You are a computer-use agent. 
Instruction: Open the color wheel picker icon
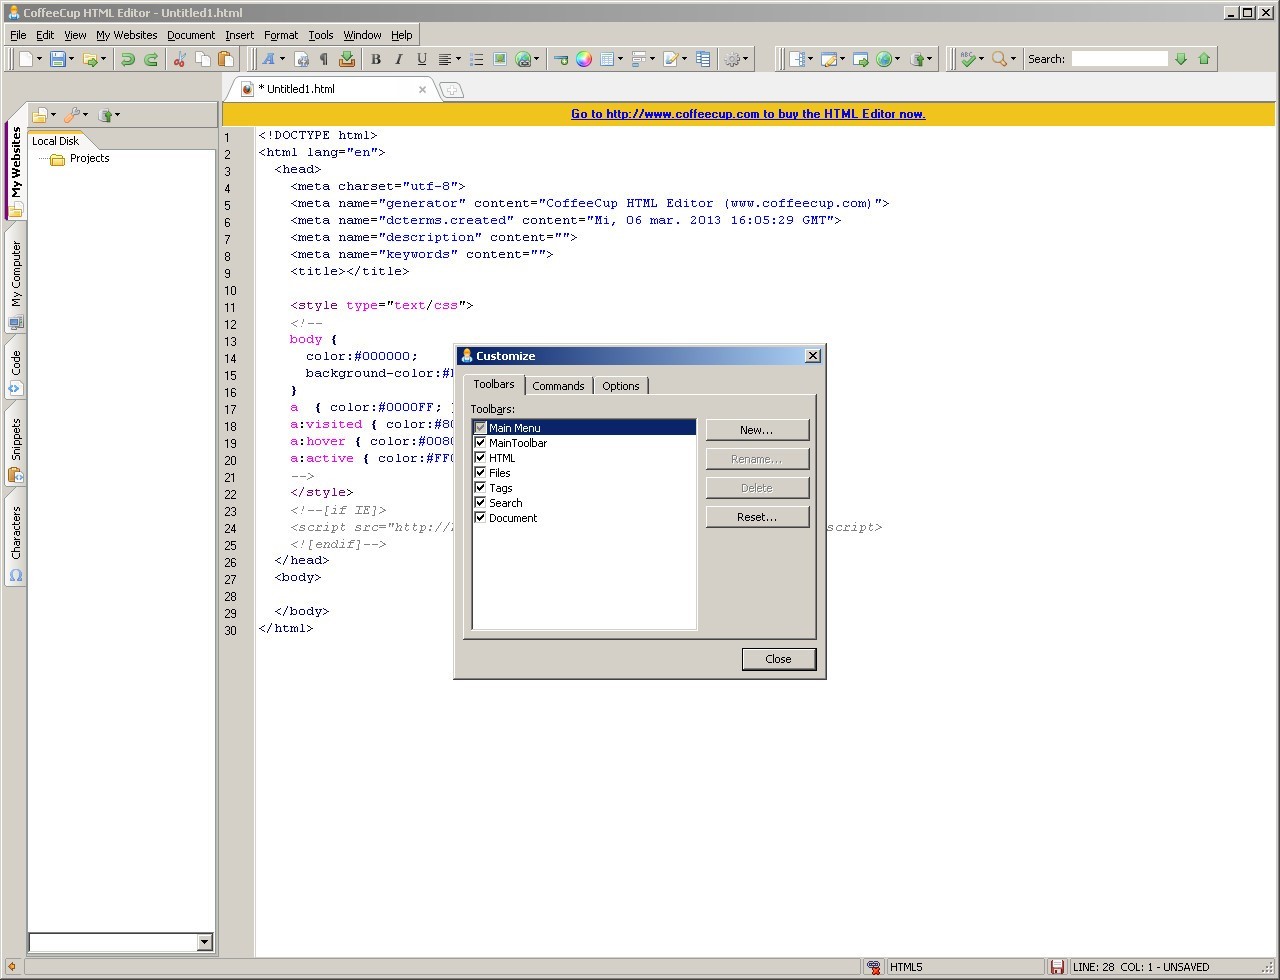click(584, 59)
